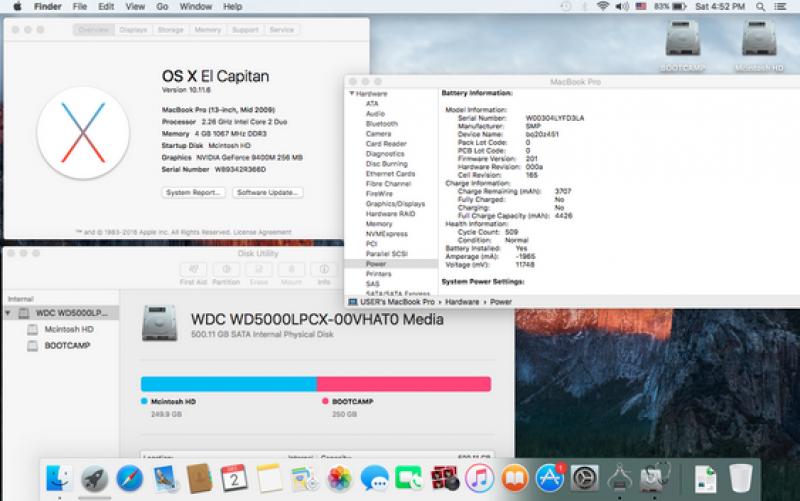Switch to the Memory tab
The image size is (800, 501).
(x=208, y=30)
